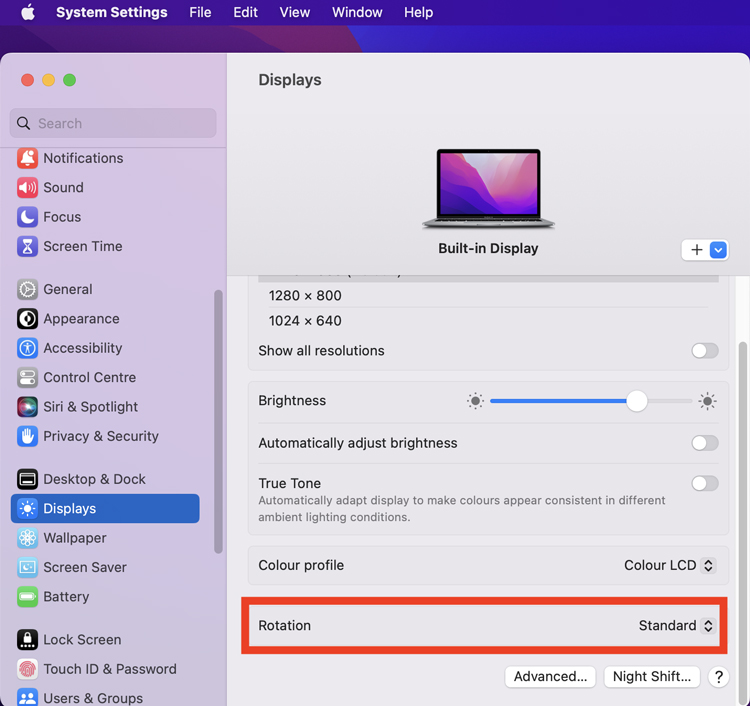
Task: Open the View menu
Action: click(x=295, y=12)
